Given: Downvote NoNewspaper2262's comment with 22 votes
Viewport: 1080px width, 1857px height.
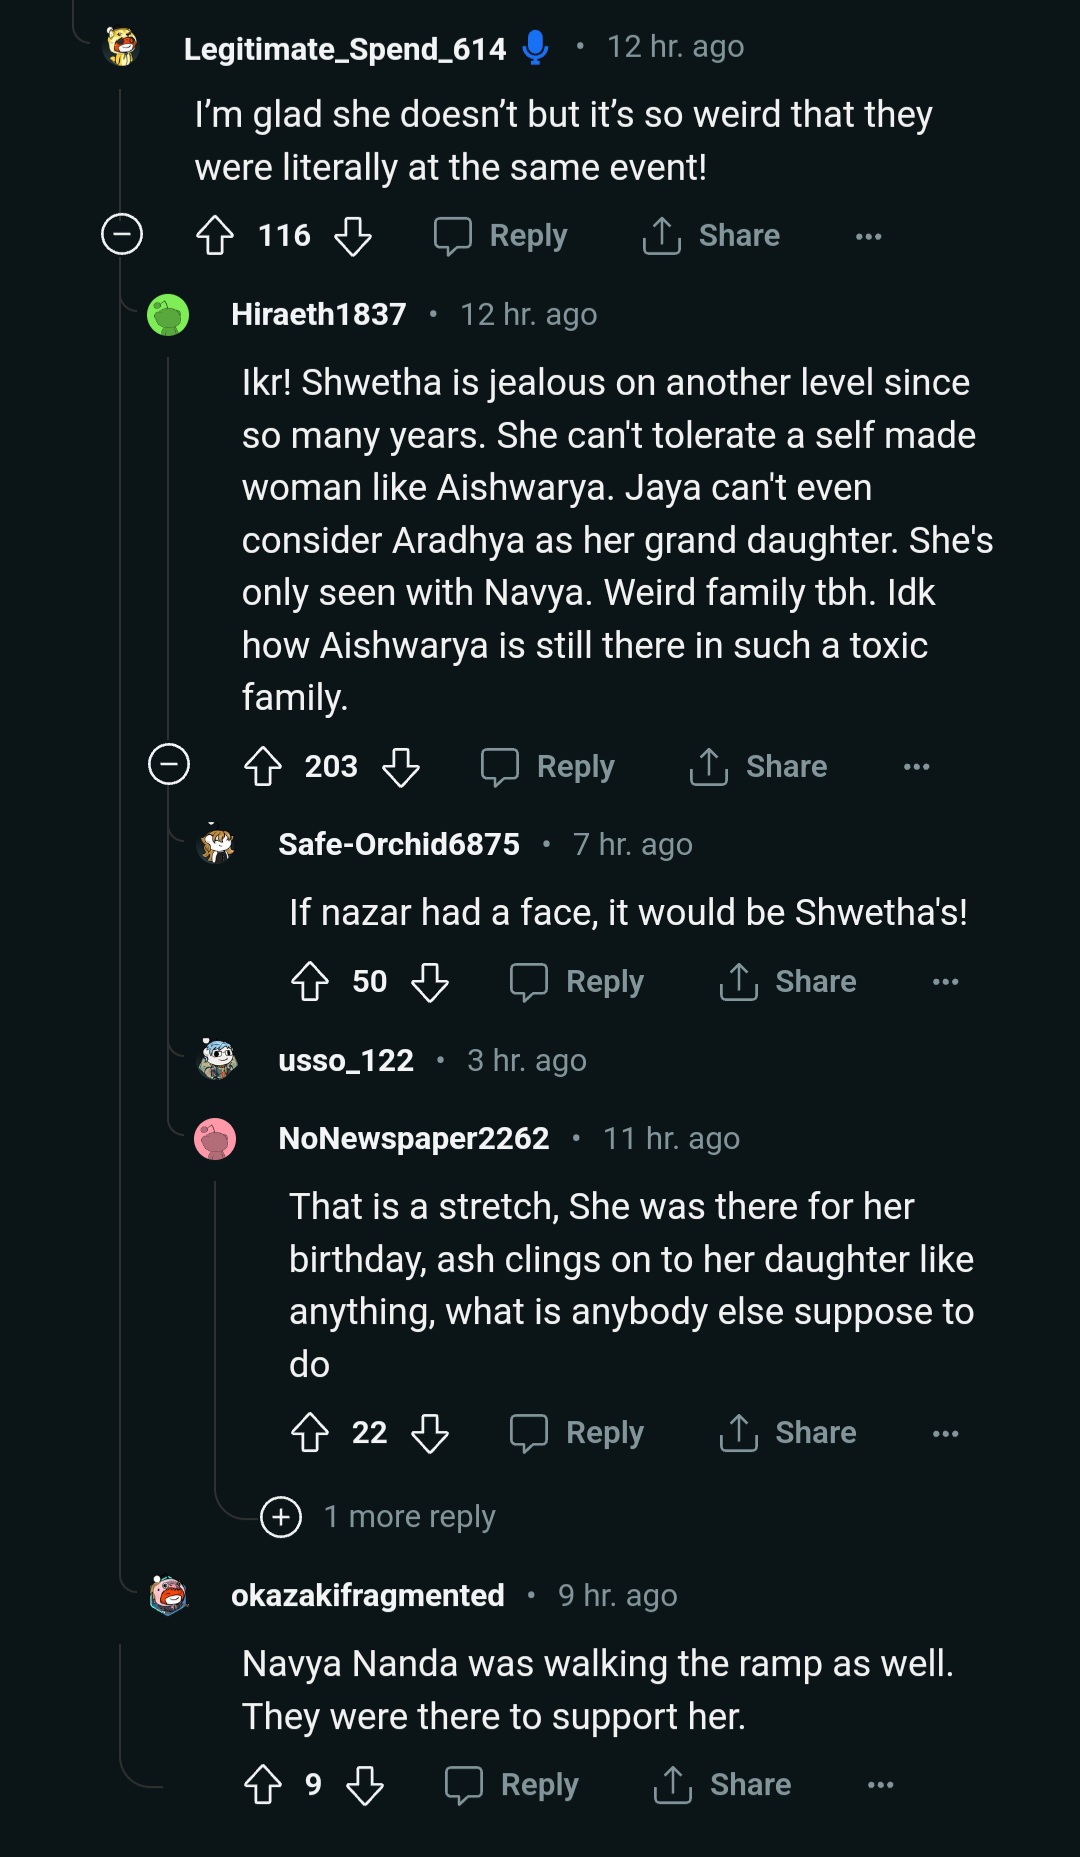Looking at the screenshot, I should tap(430, 1433).
